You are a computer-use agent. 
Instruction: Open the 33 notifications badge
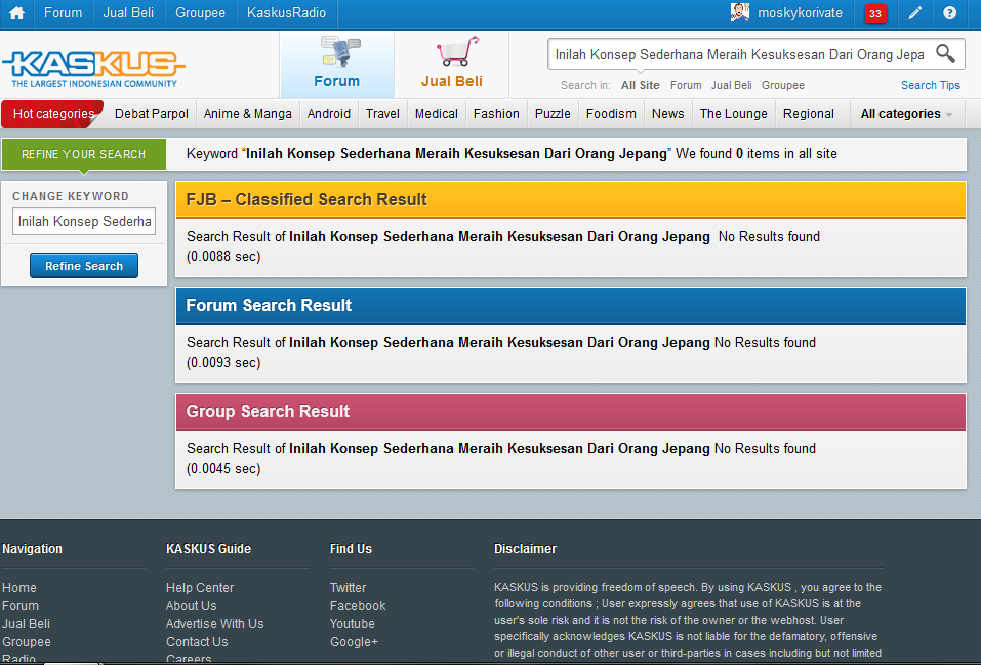click(x=875, y=13)
